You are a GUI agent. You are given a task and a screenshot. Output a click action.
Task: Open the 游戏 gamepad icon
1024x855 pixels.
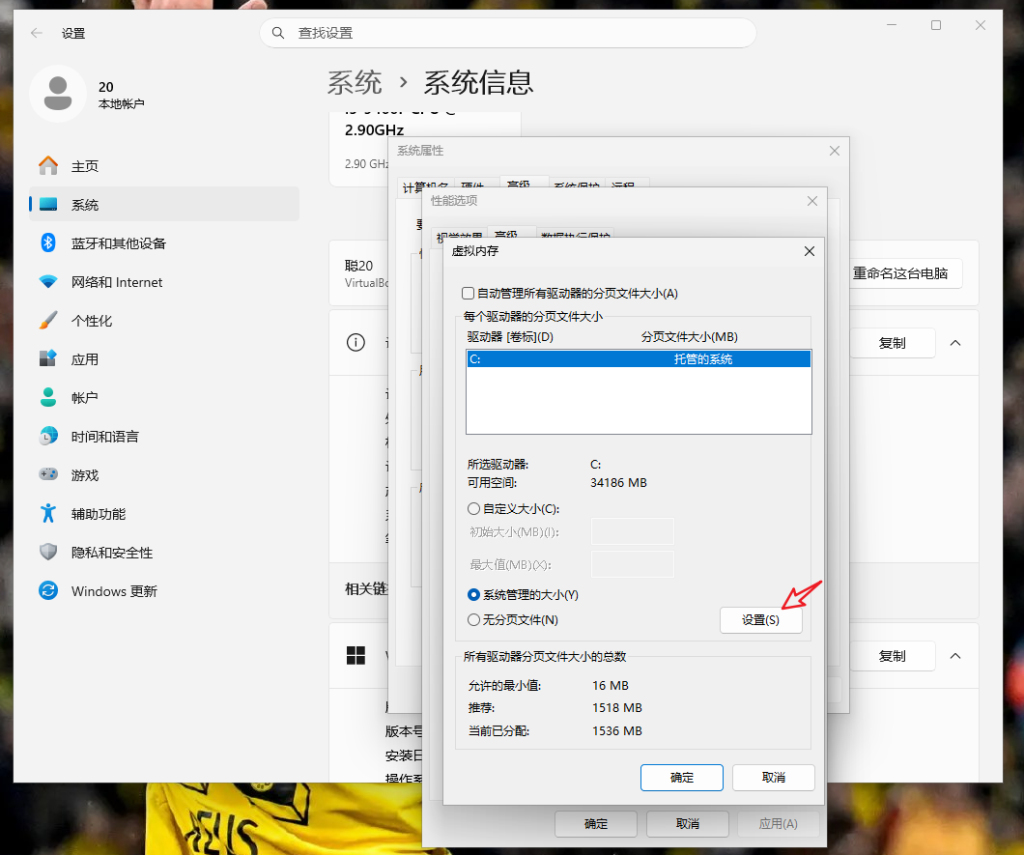click(x=48, y=474)
